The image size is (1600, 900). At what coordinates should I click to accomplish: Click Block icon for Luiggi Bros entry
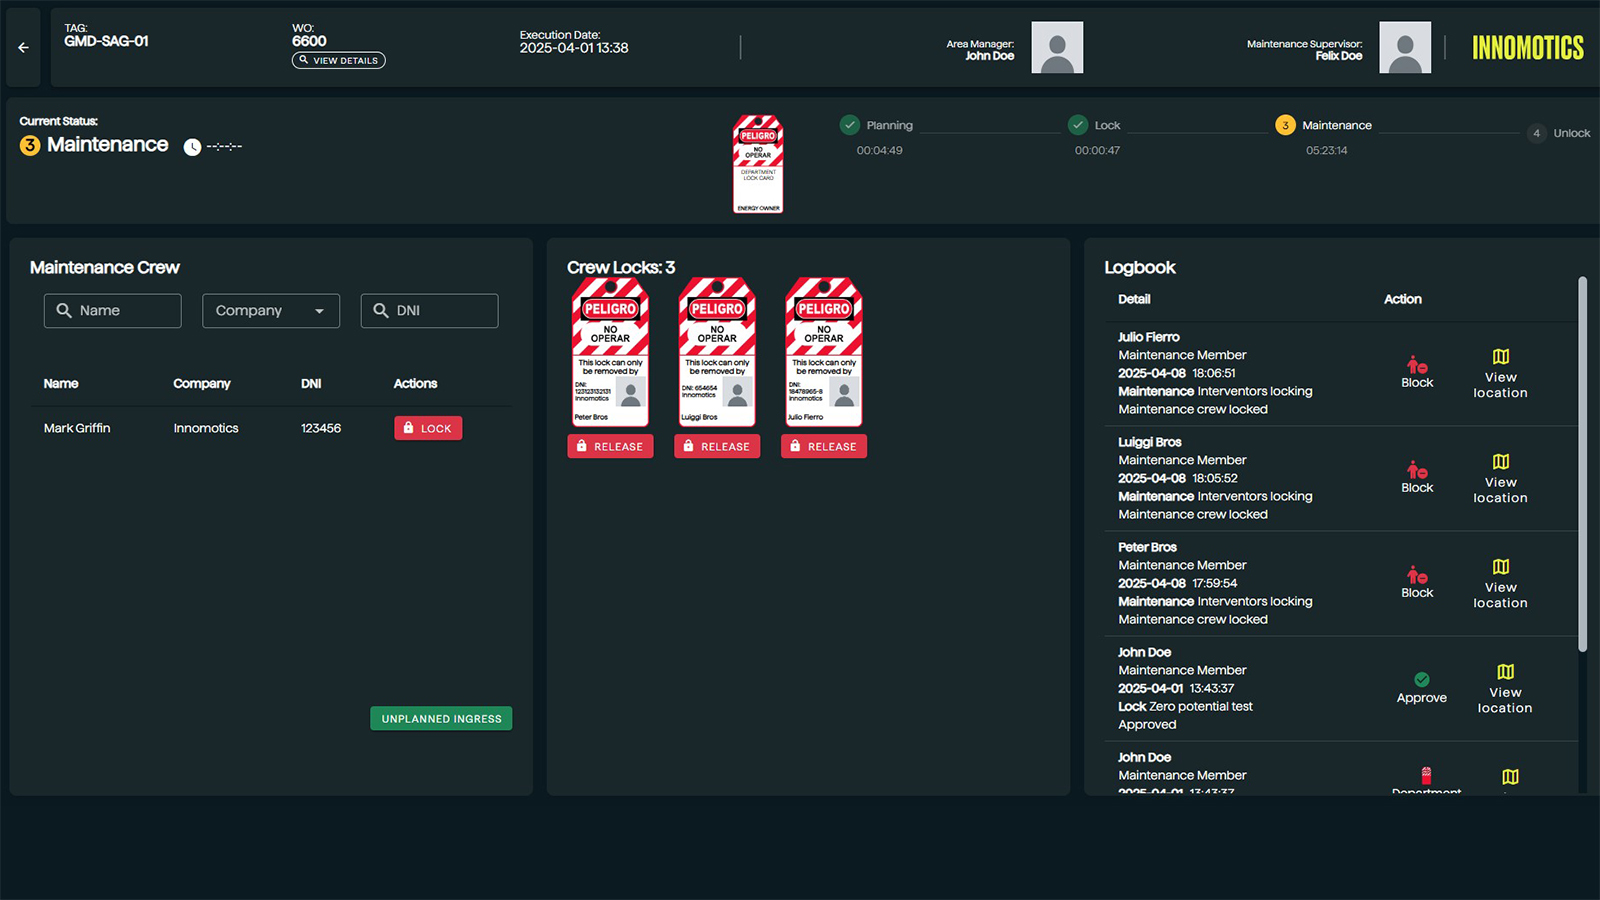pyautogui.click(x=1417, y=471)
